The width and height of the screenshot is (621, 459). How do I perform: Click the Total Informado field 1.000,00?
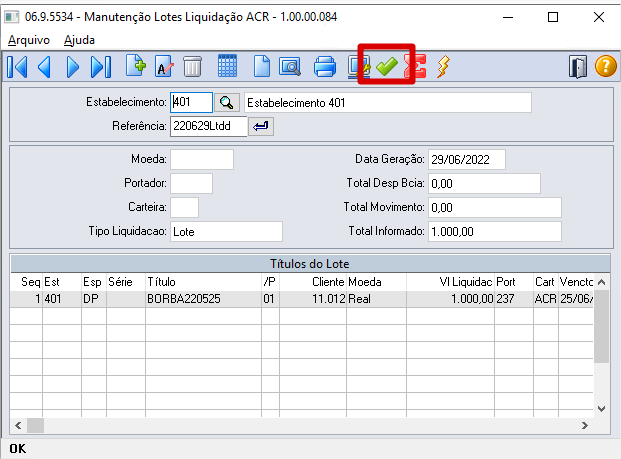[495, 231]
